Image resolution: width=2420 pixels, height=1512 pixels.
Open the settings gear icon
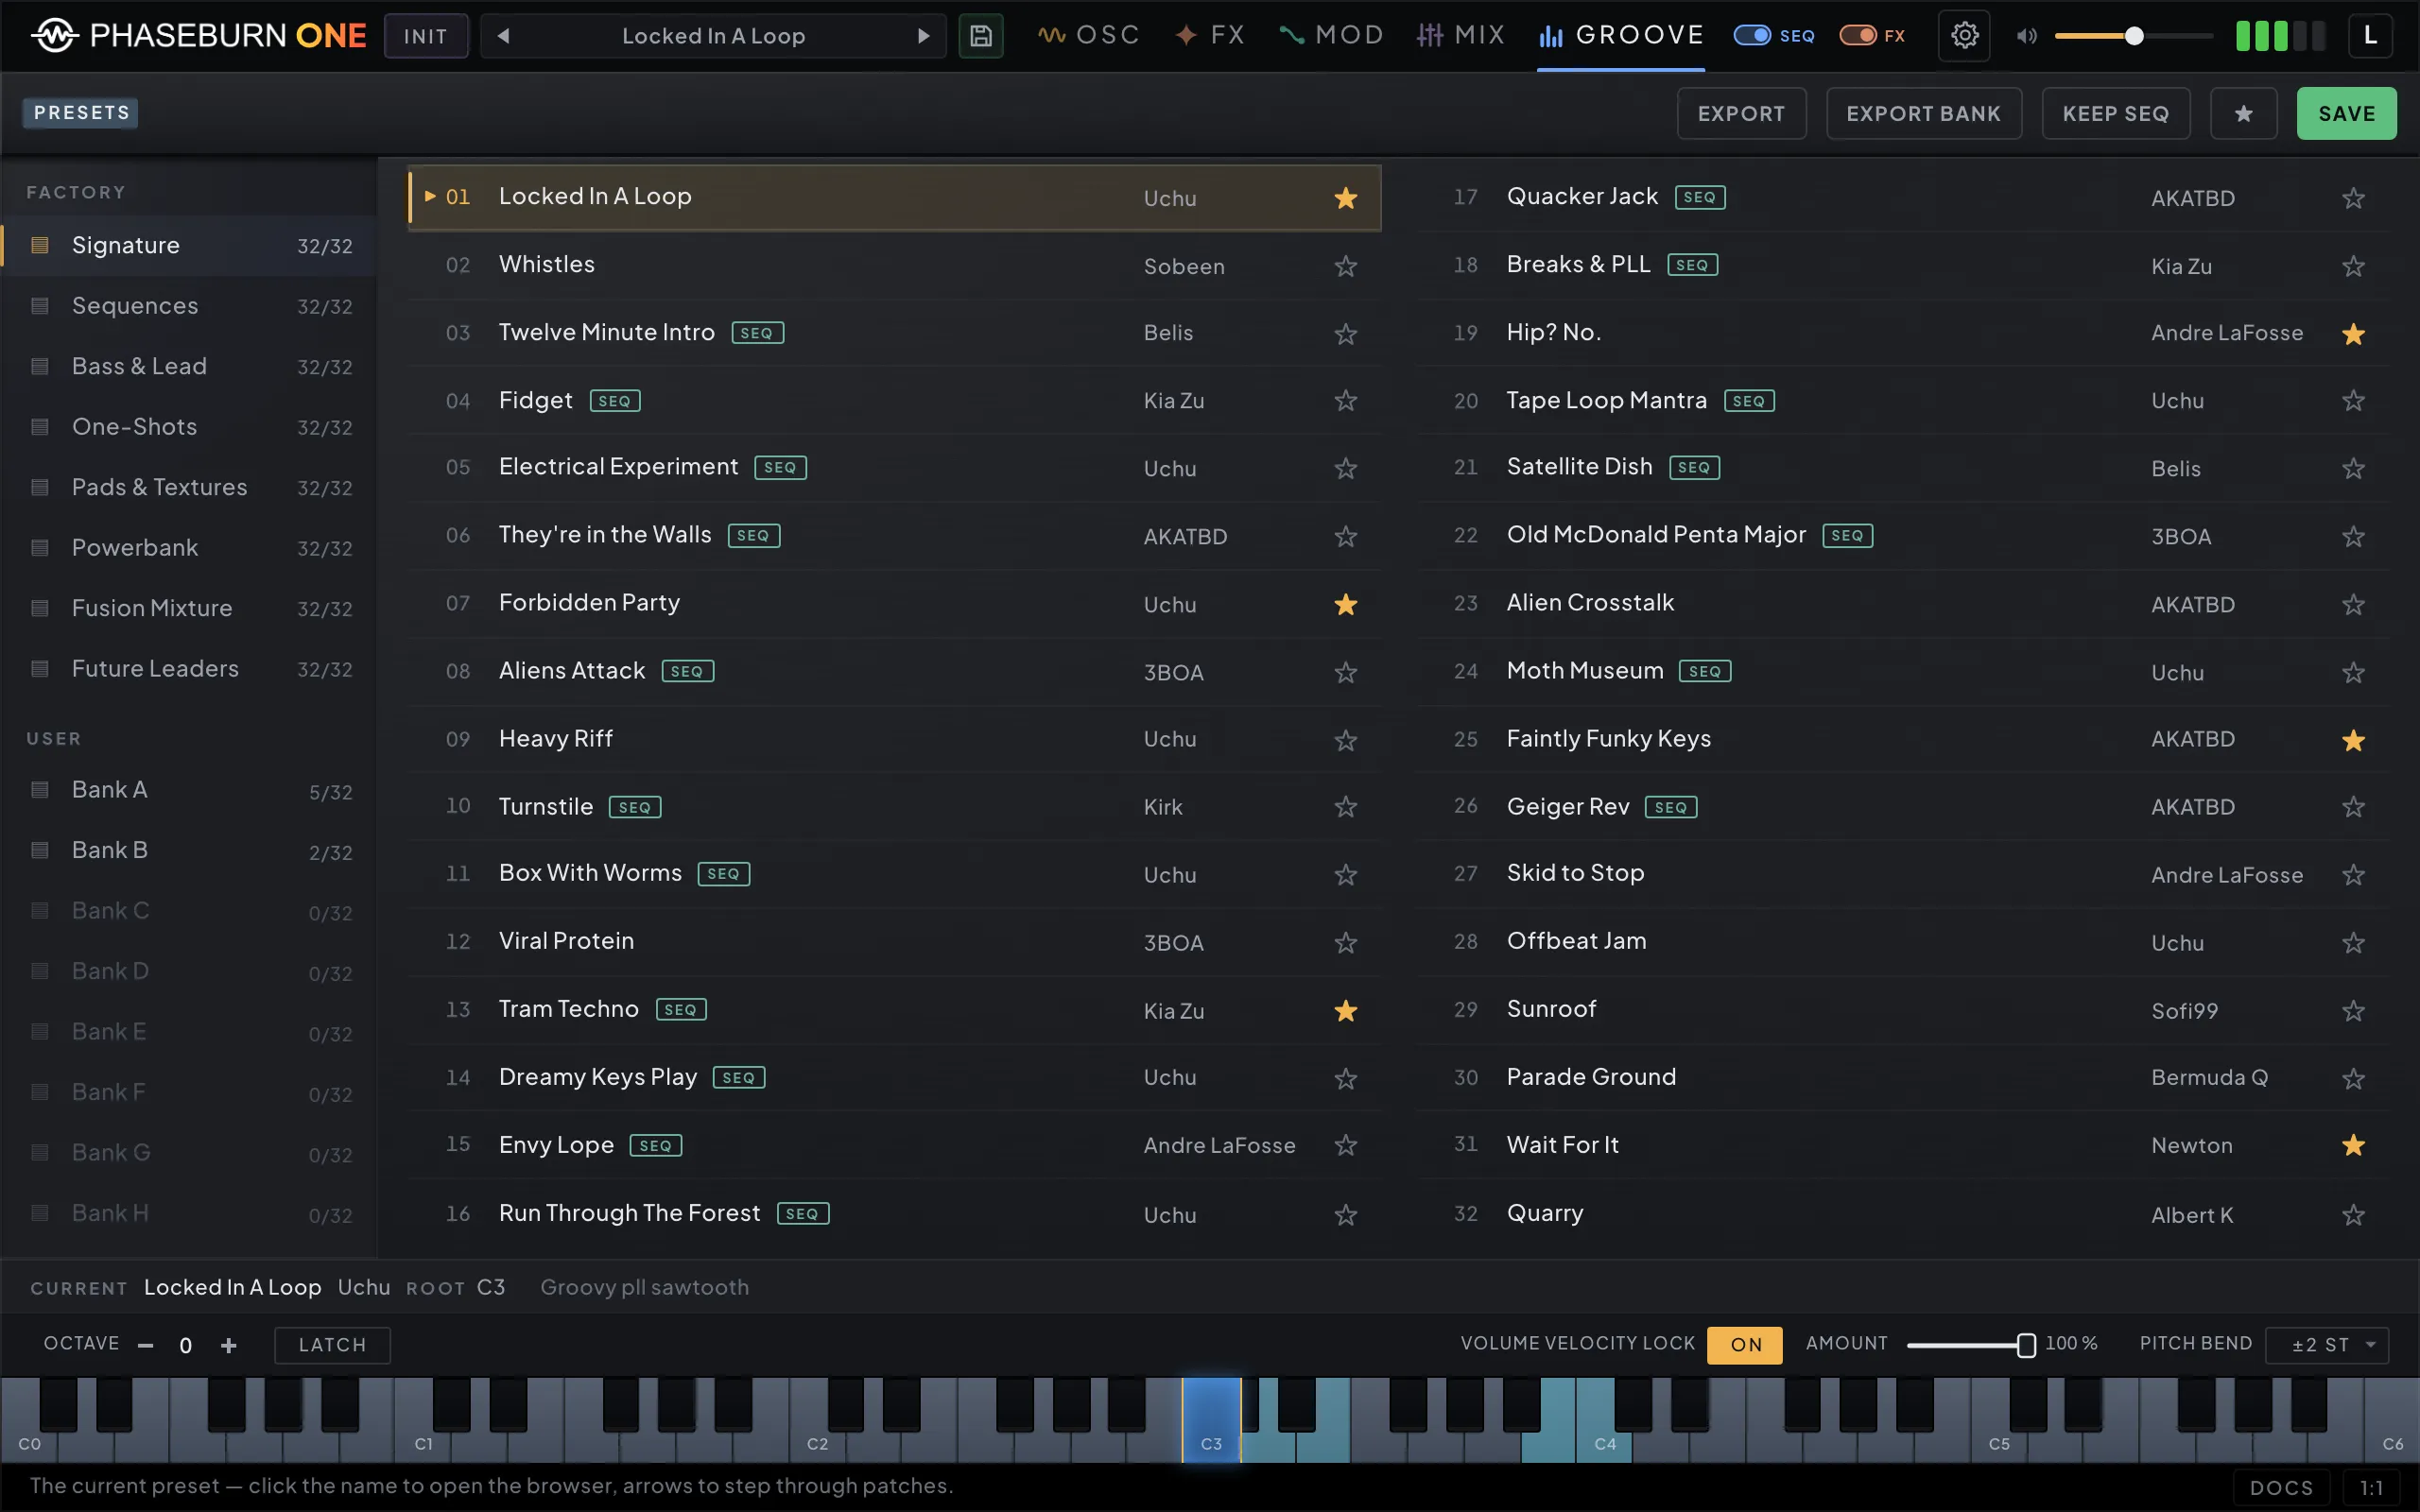point(1964,36)
